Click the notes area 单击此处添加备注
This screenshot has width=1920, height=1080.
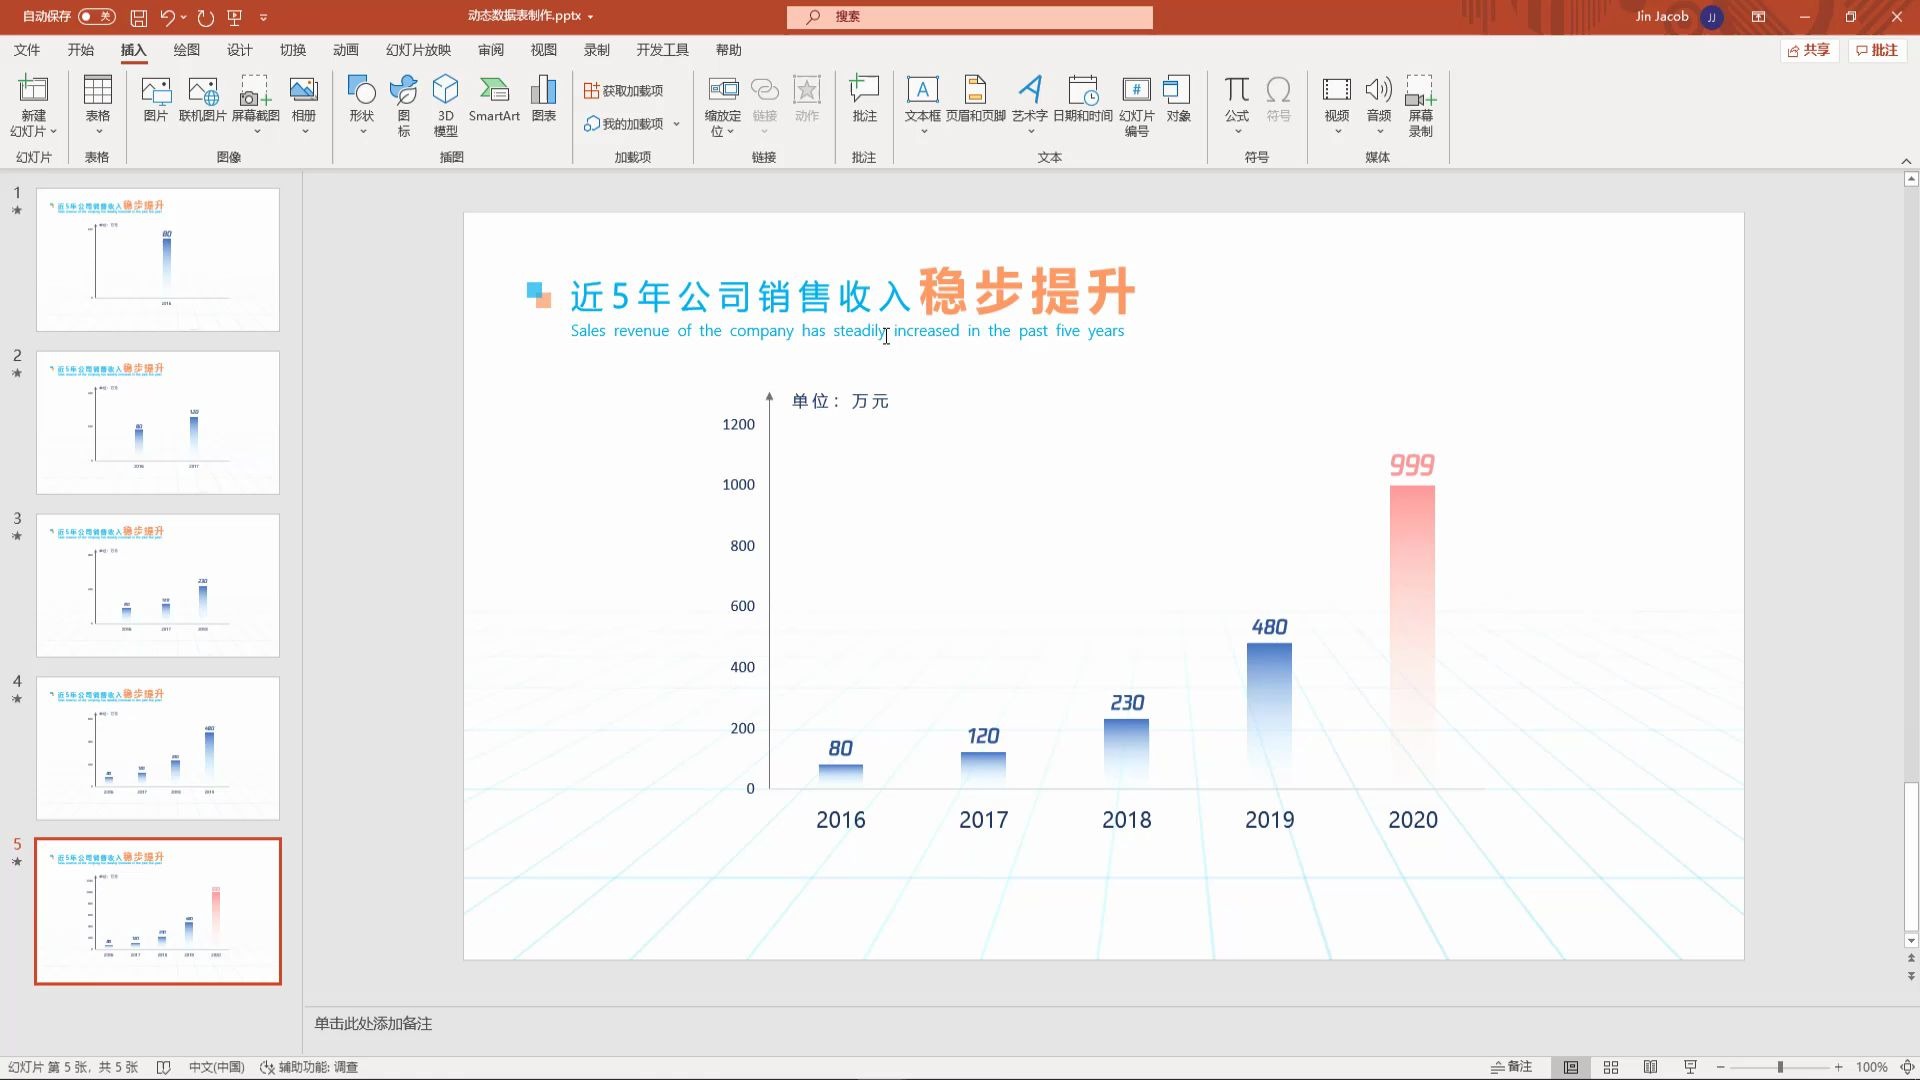click(x=373, y=1023)
